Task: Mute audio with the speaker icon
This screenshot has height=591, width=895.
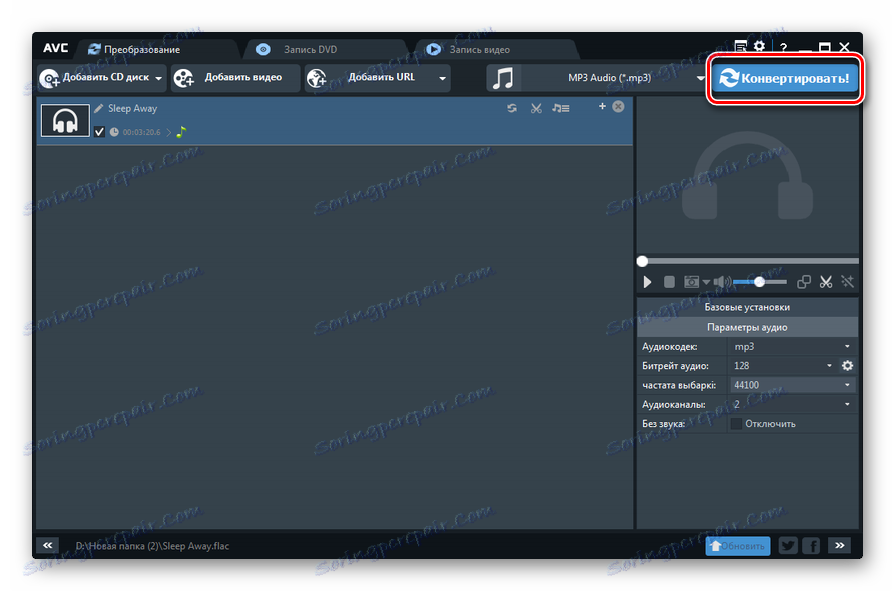Action: (x=721, y=282)
